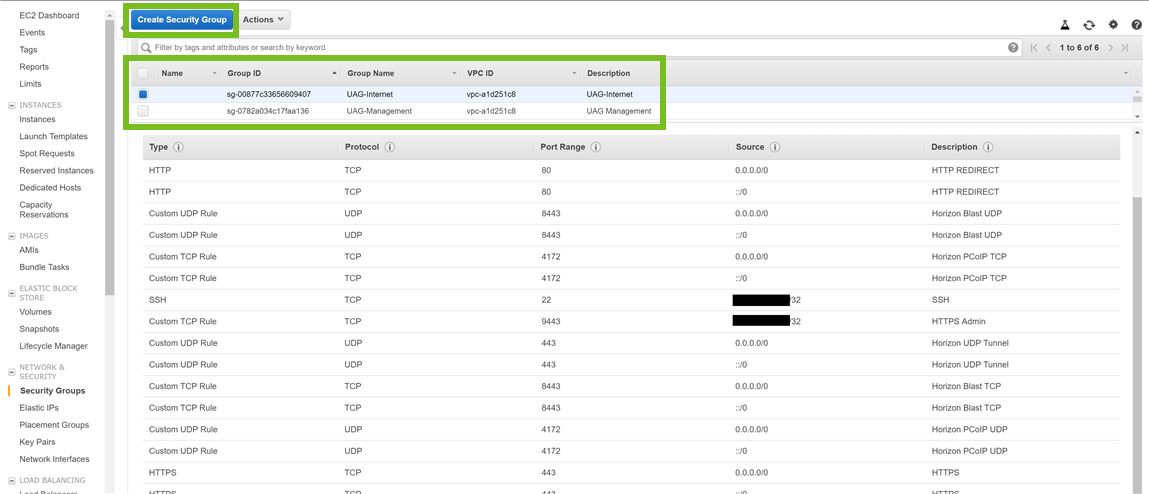This screenshot has height=494, width=1149.
Task: Click the info icon beside the rules Description header
Action: 988,147
